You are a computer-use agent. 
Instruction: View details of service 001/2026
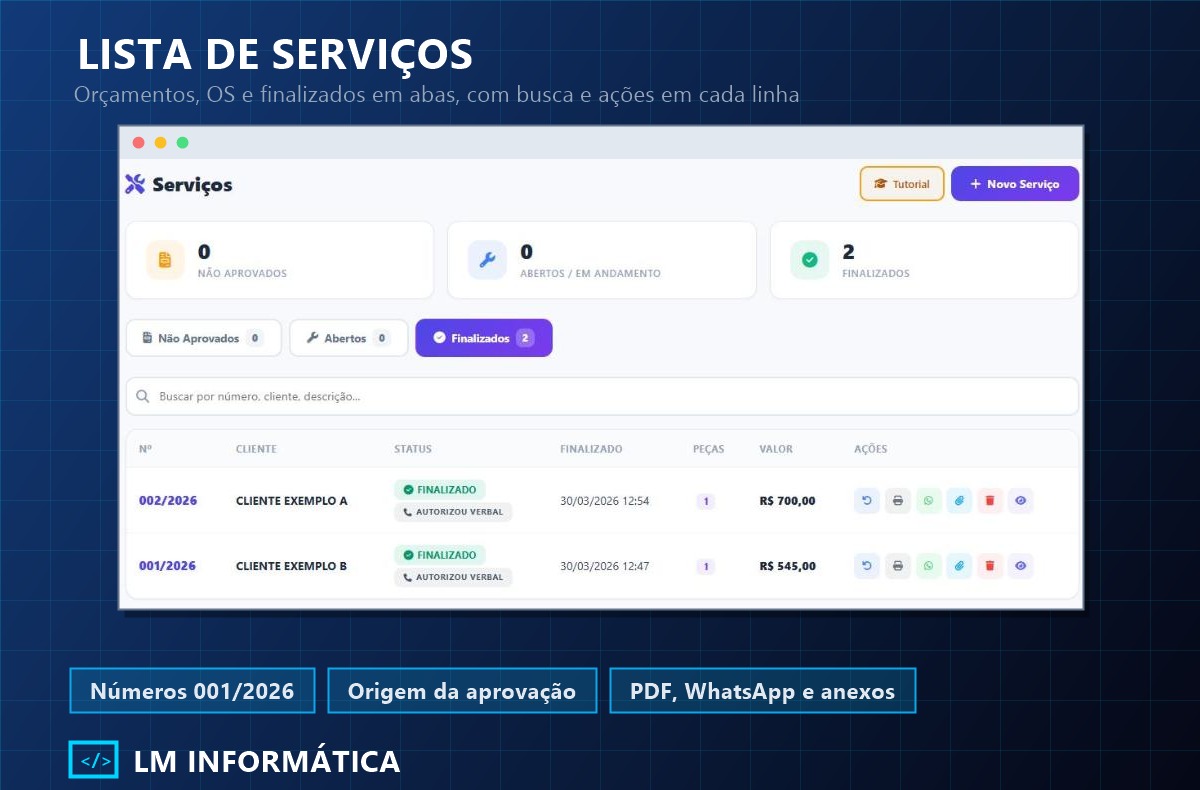(x=1021, y=566)
